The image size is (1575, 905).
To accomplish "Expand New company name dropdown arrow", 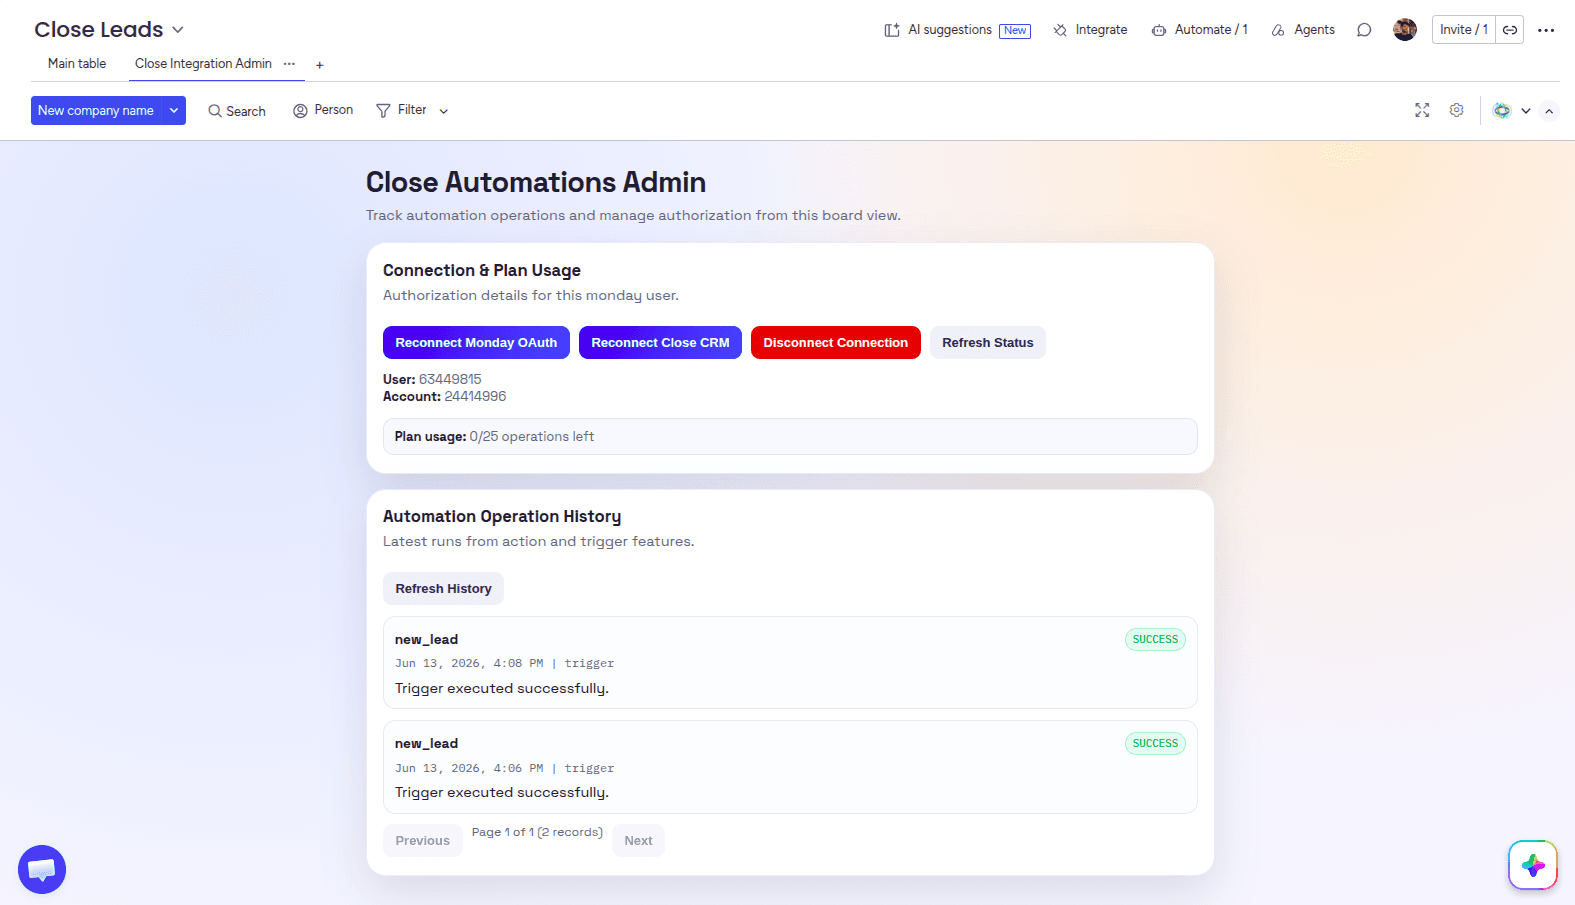I will [x=174, y=110].
